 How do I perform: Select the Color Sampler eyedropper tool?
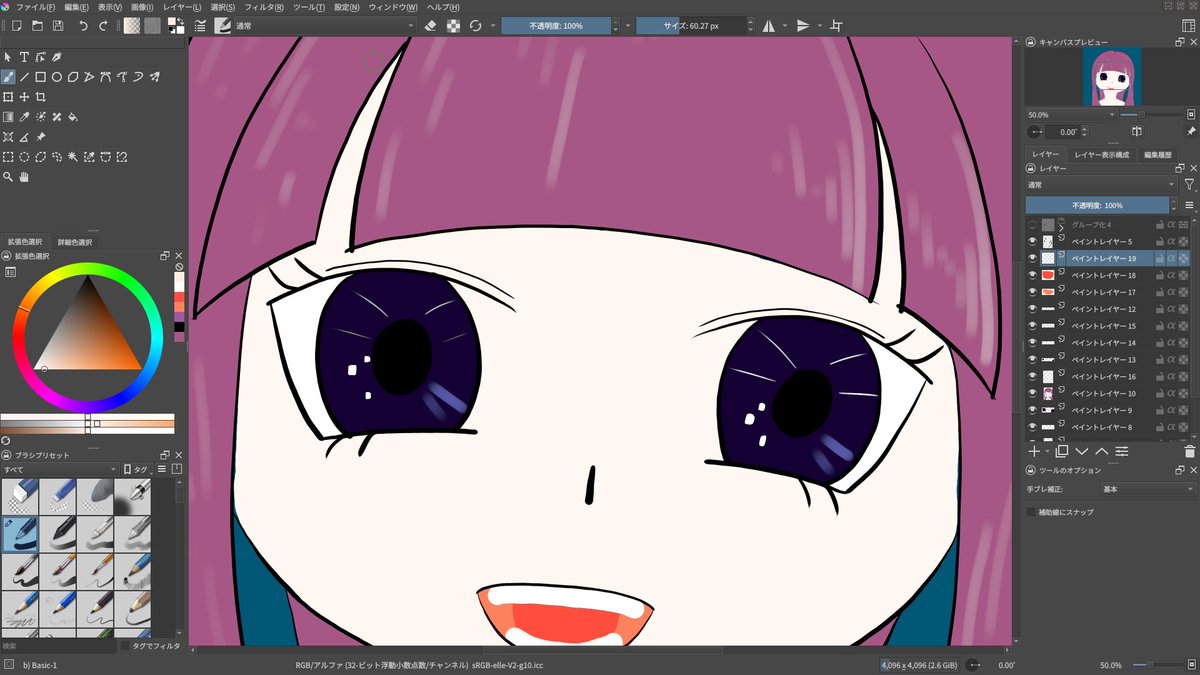pos(24,117)
